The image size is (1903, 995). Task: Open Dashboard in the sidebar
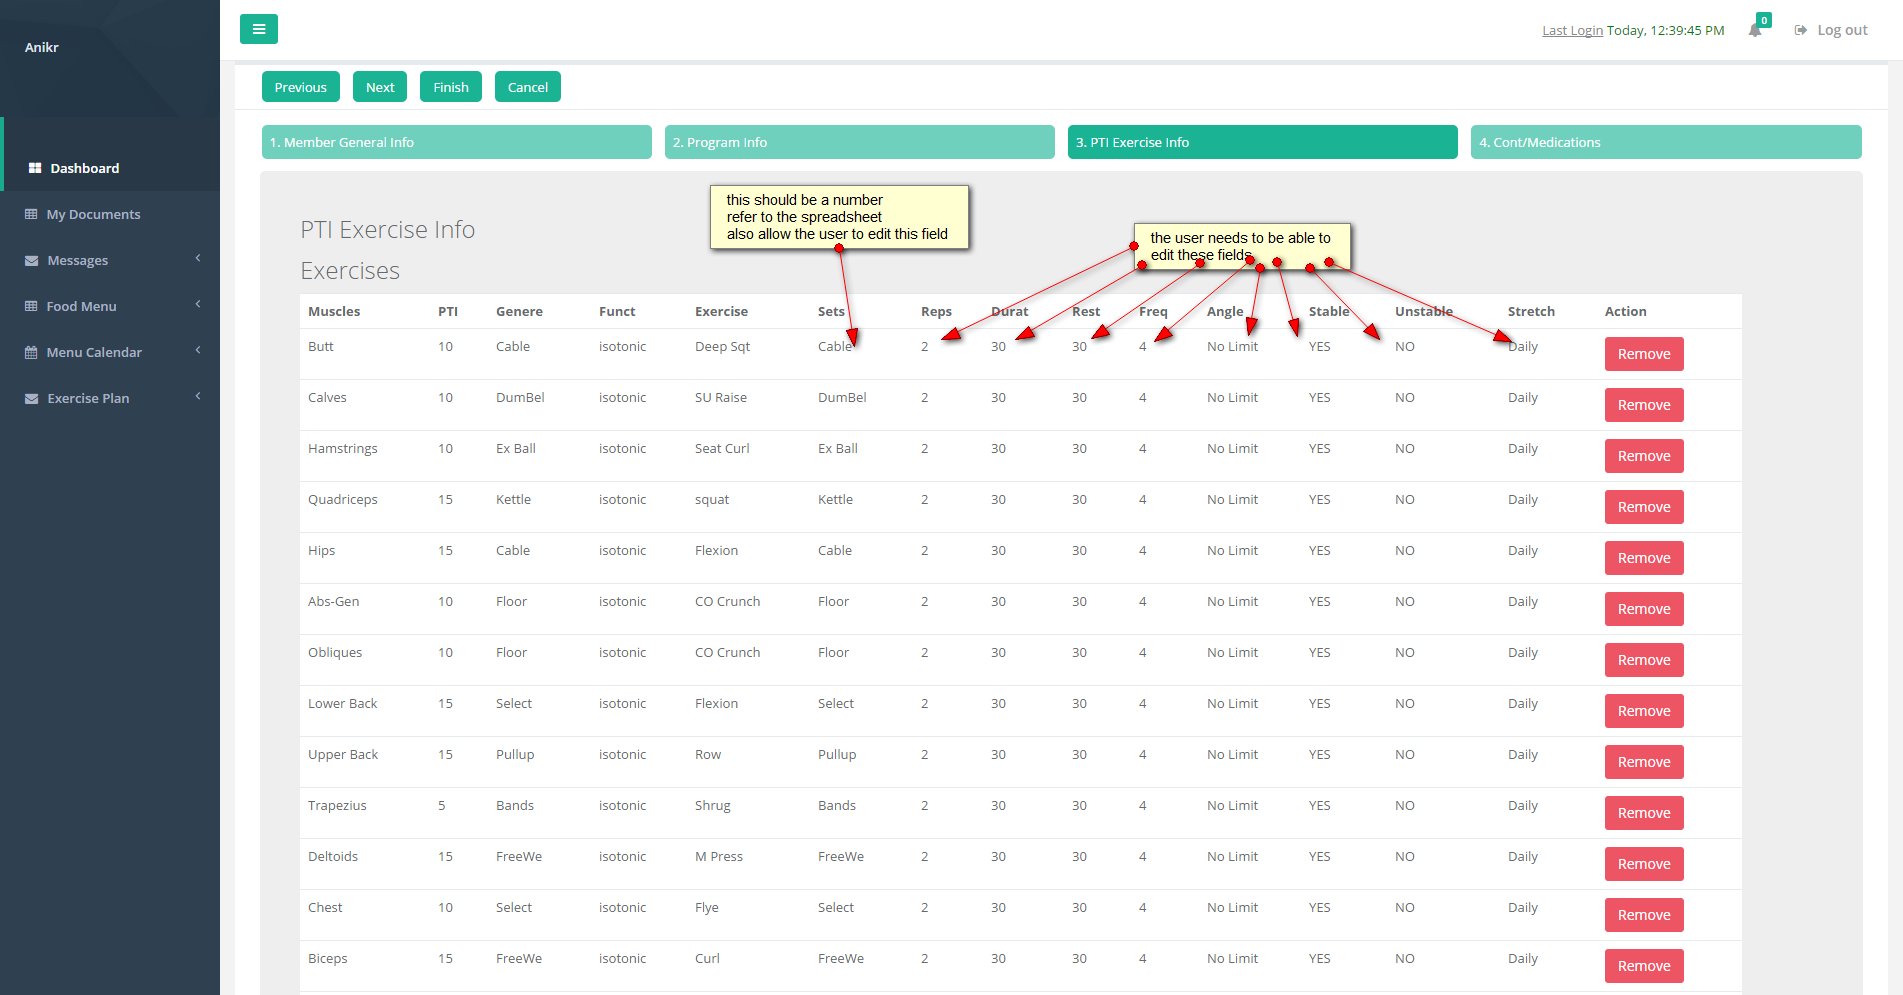(110, 168)
